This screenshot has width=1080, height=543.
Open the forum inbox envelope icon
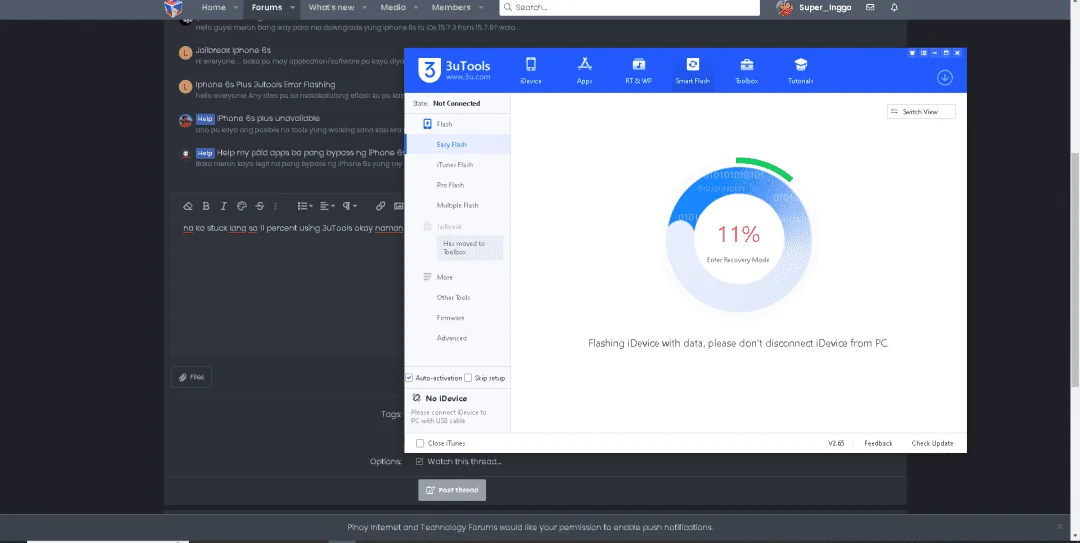870,8
